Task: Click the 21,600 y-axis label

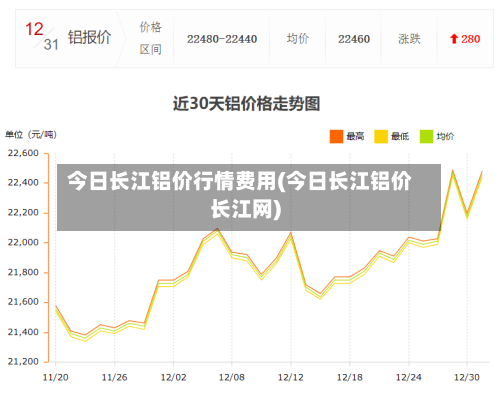Action: click(x=23, y=302)
